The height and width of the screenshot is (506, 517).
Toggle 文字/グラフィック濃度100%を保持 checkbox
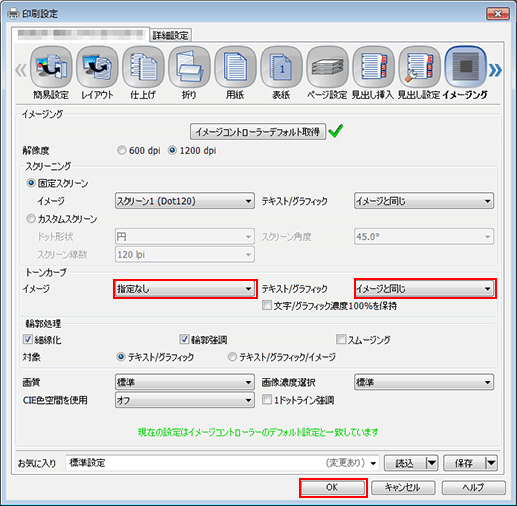pyautogui.click(x=267, y=305)
